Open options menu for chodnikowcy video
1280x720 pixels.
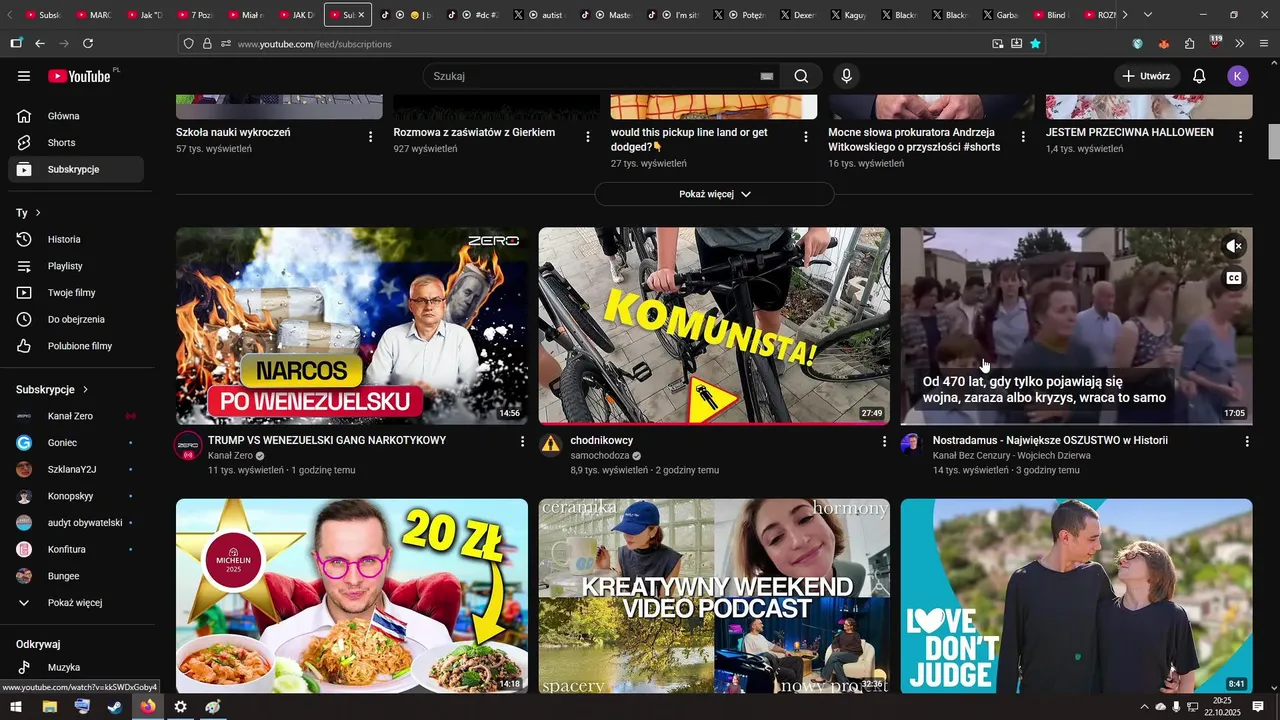tap(884, 441)
